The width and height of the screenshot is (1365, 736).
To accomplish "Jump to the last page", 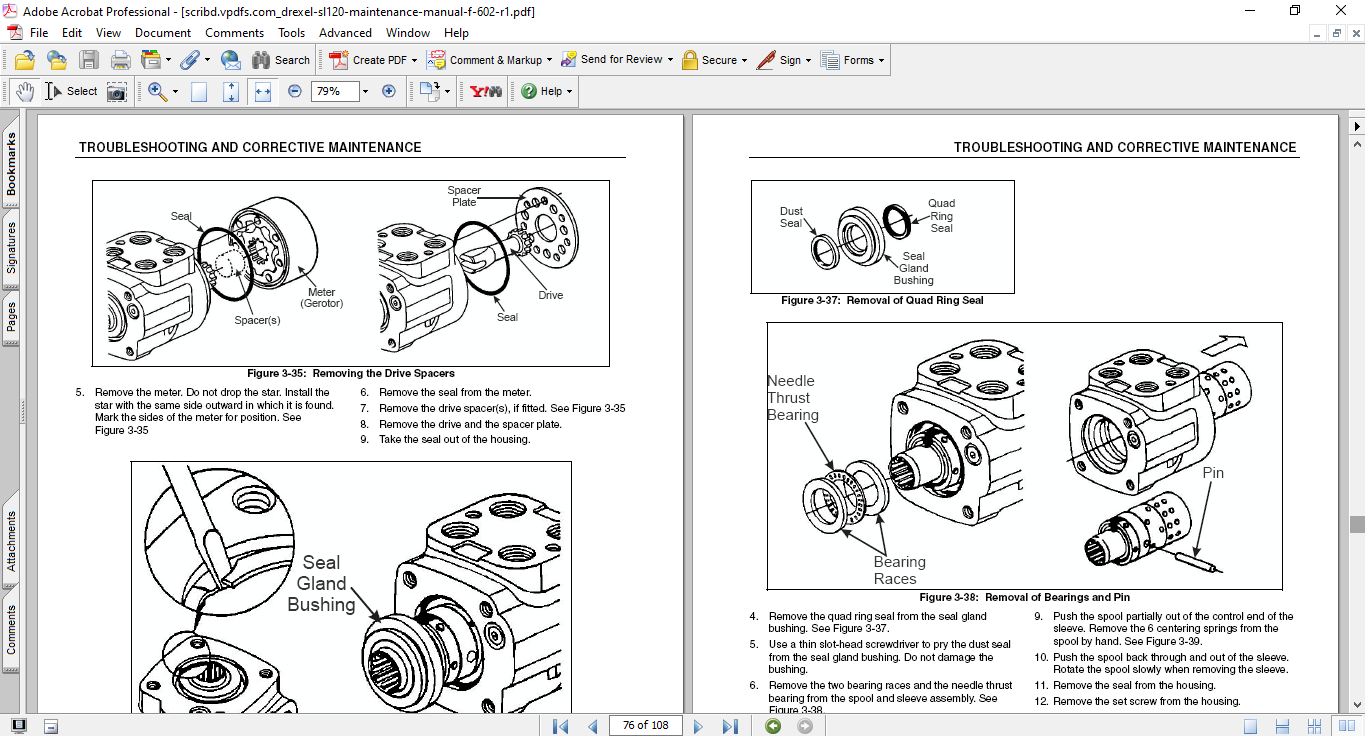I will pos(730,725).
